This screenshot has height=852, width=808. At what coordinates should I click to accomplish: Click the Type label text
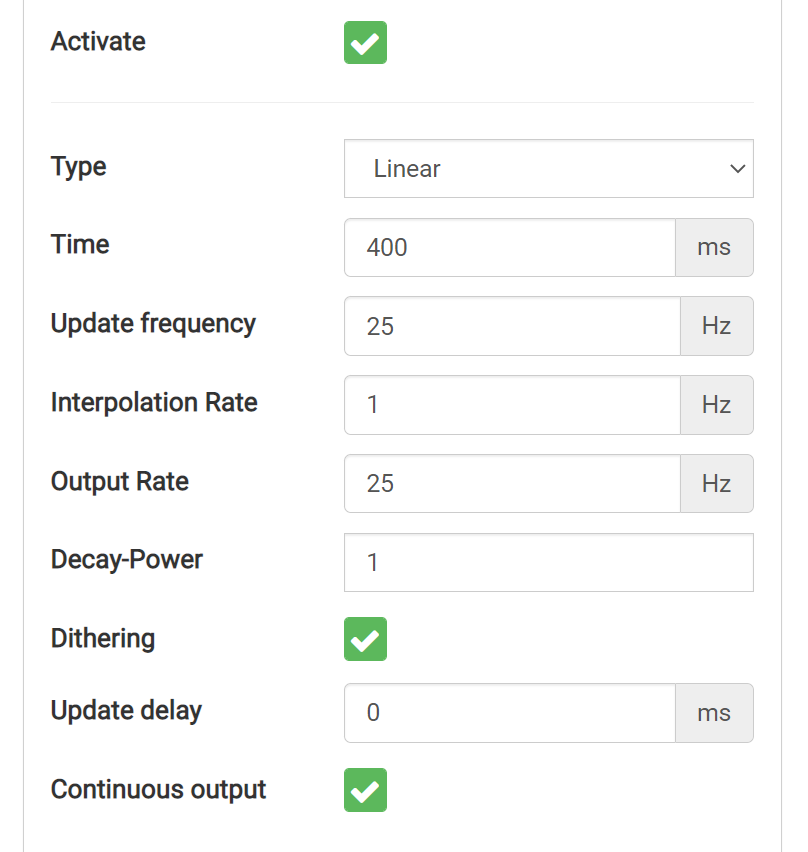coord(78,167)
